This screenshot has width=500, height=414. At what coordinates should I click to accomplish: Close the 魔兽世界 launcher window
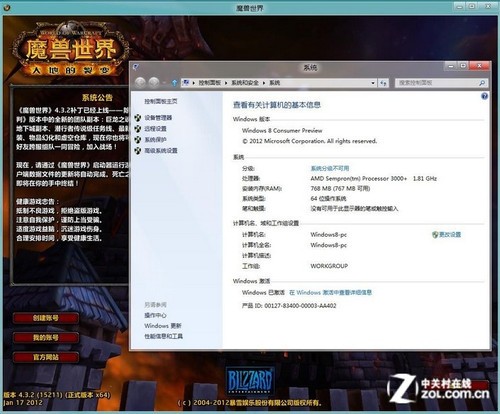(x=488, y=6)
